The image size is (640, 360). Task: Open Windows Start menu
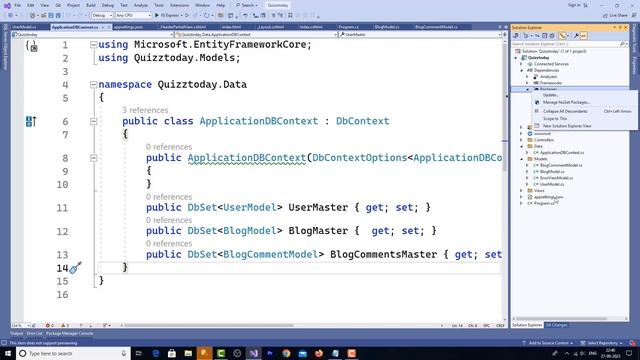(8, 353)
